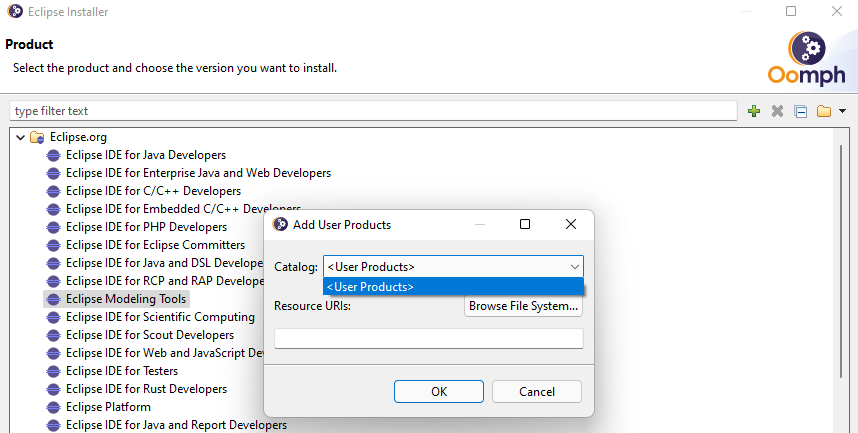Click icon of Eclipse IDE for Scientific Computing
Viewport: 858px width, 433px height.
[x=54, y=317]
